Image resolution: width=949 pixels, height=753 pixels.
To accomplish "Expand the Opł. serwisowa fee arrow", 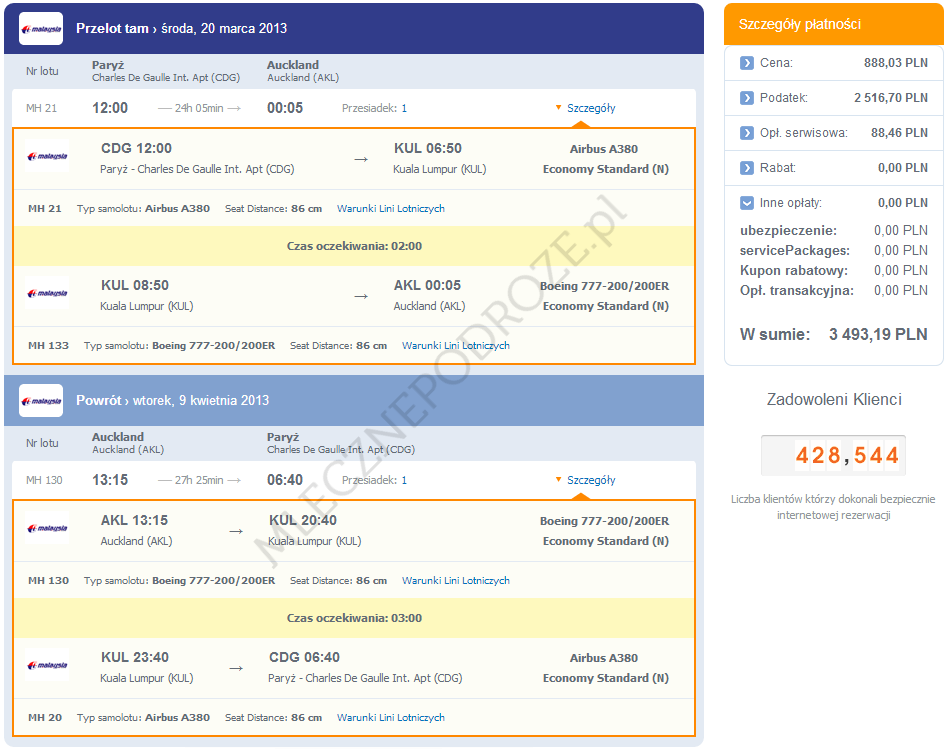I will [747, 132].
